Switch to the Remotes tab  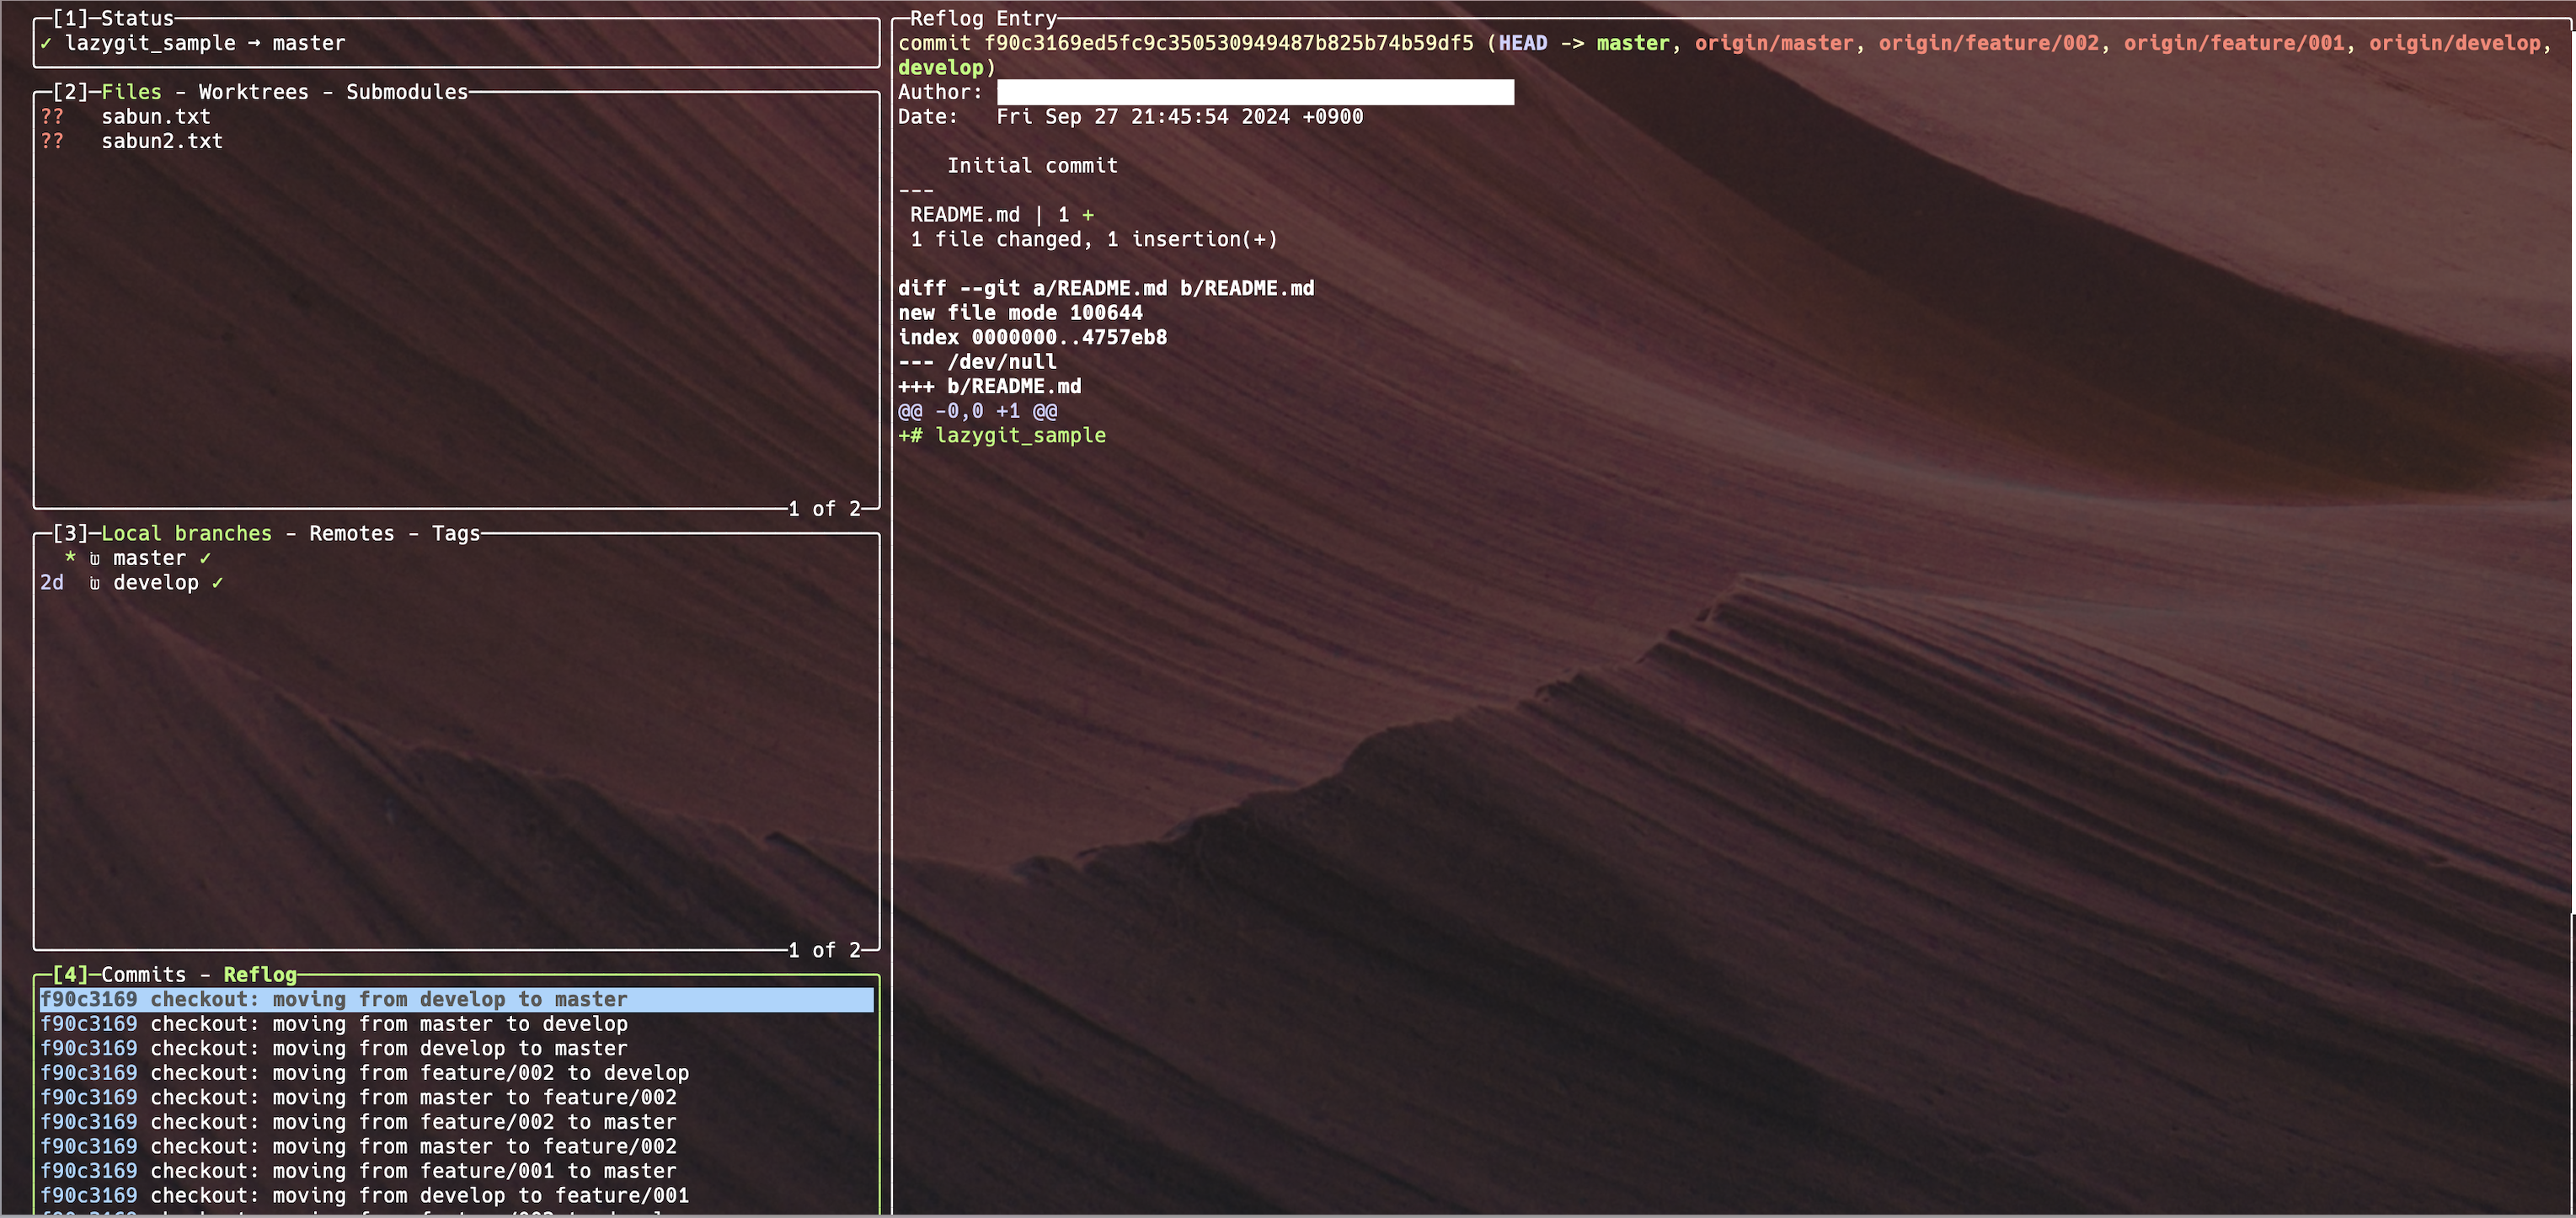pyautogui.click(x=351, y=533)
